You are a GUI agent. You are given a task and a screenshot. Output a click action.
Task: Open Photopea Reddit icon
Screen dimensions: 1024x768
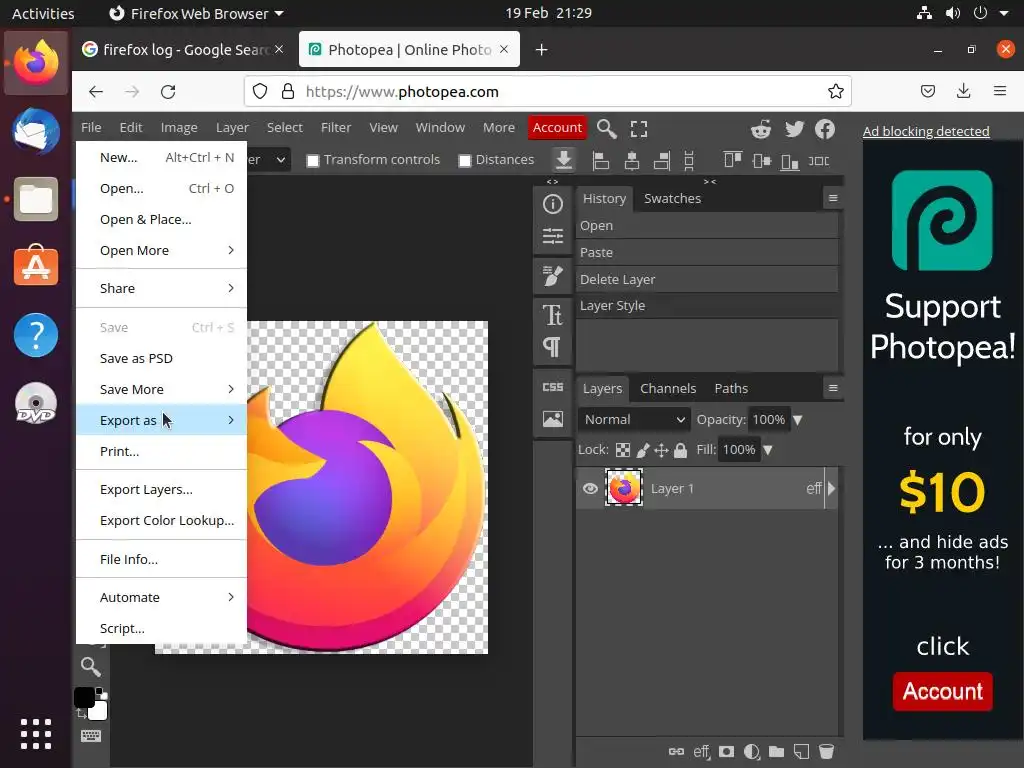point(761,129)
